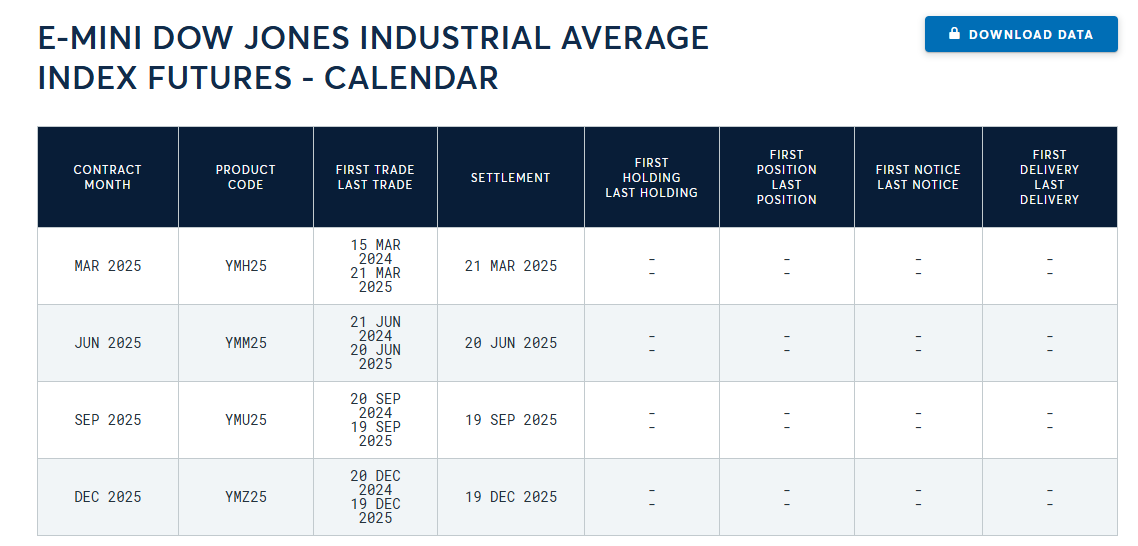Click the Settlement column header

(510, 177)
